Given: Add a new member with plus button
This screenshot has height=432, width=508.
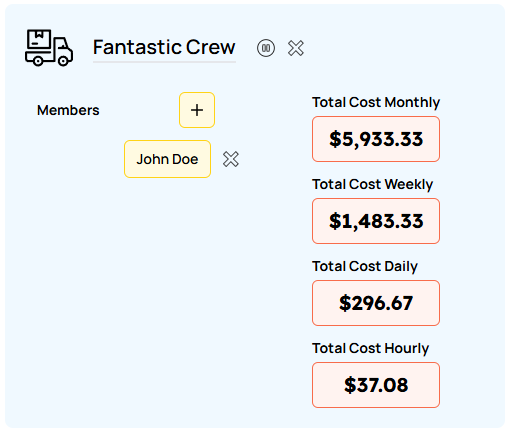Looking at the screenshot, I should coord(197,110).
